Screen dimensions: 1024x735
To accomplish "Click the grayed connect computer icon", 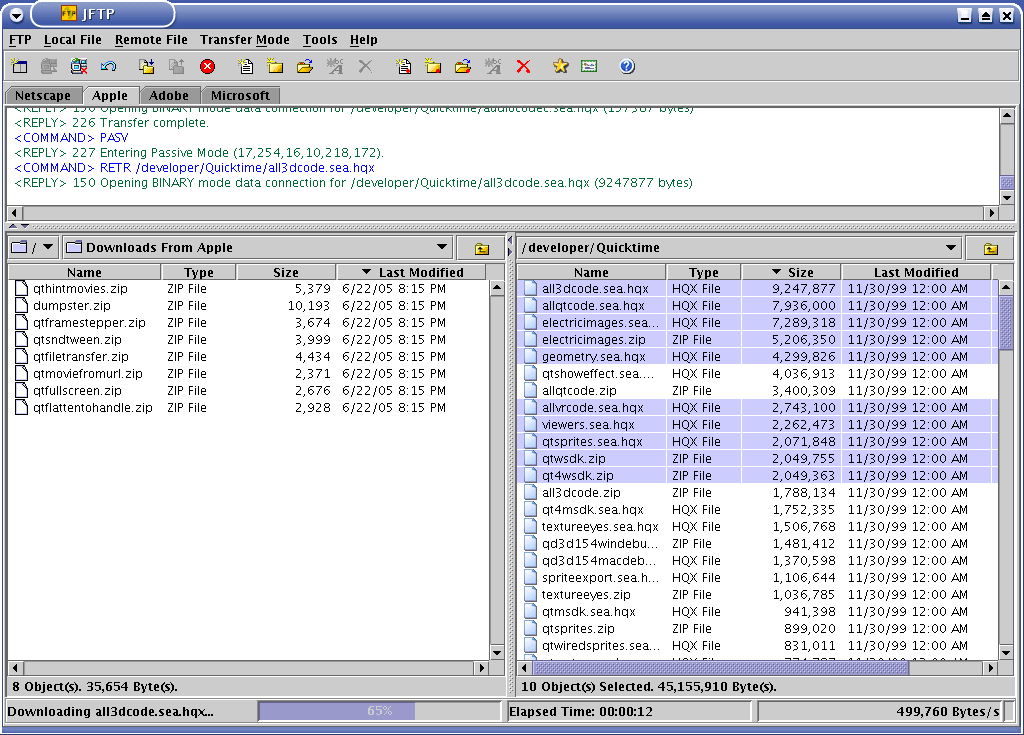I will [49, 66].
